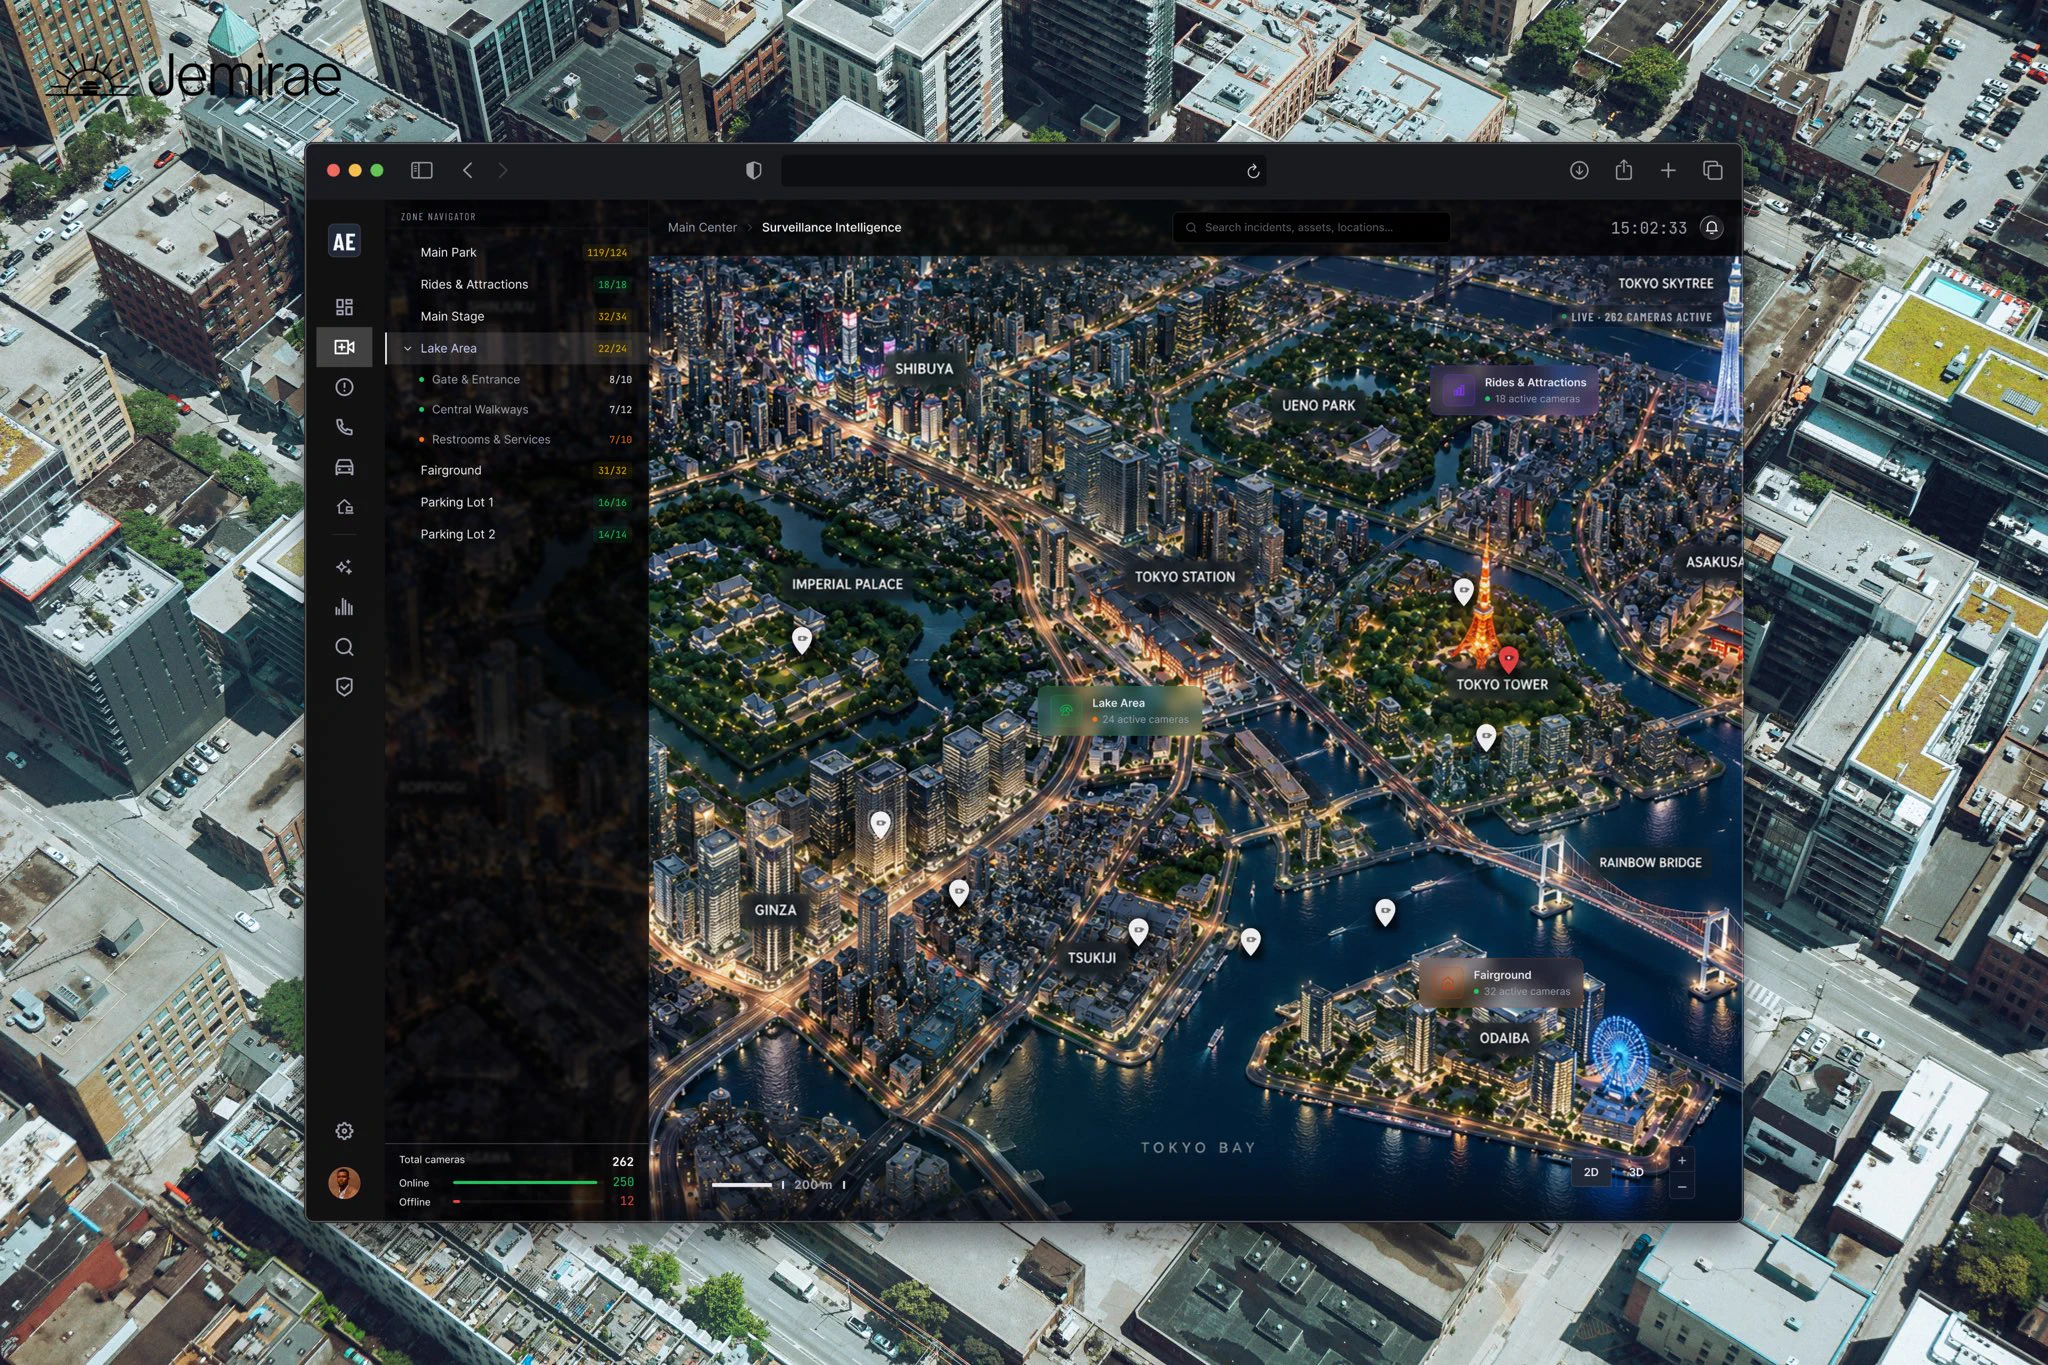Image resolution: width=2048 pixels, height=1365 pixels.
Task: Select Fairground zone in navigator list
Action: point(517,470)
